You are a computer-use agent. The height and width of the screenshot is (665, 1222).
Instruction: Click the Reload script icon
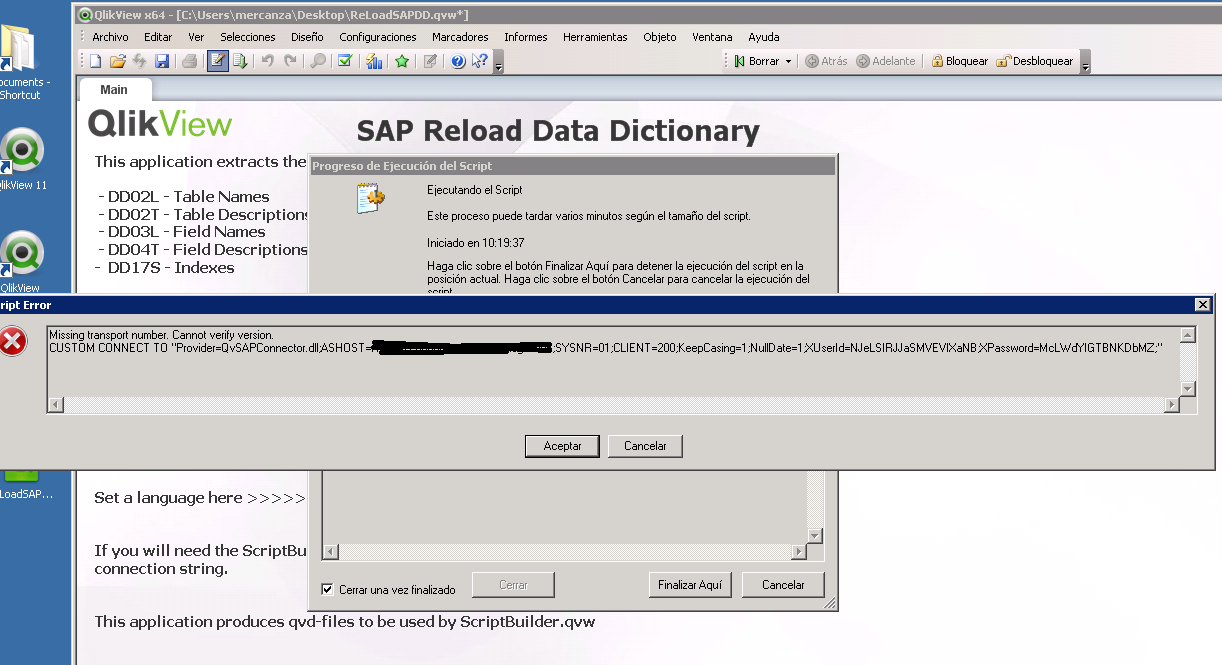coord(240,62)
